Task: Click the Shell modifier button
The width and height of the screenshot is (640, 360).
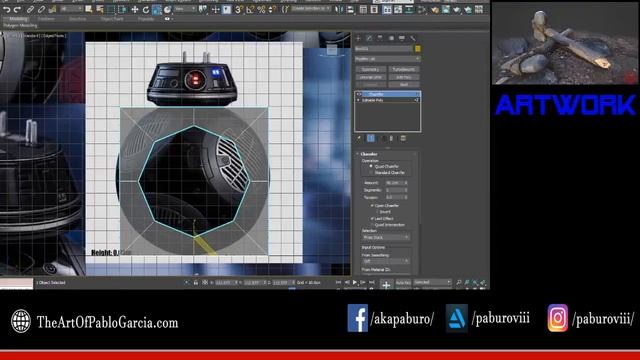Action: 404,84
